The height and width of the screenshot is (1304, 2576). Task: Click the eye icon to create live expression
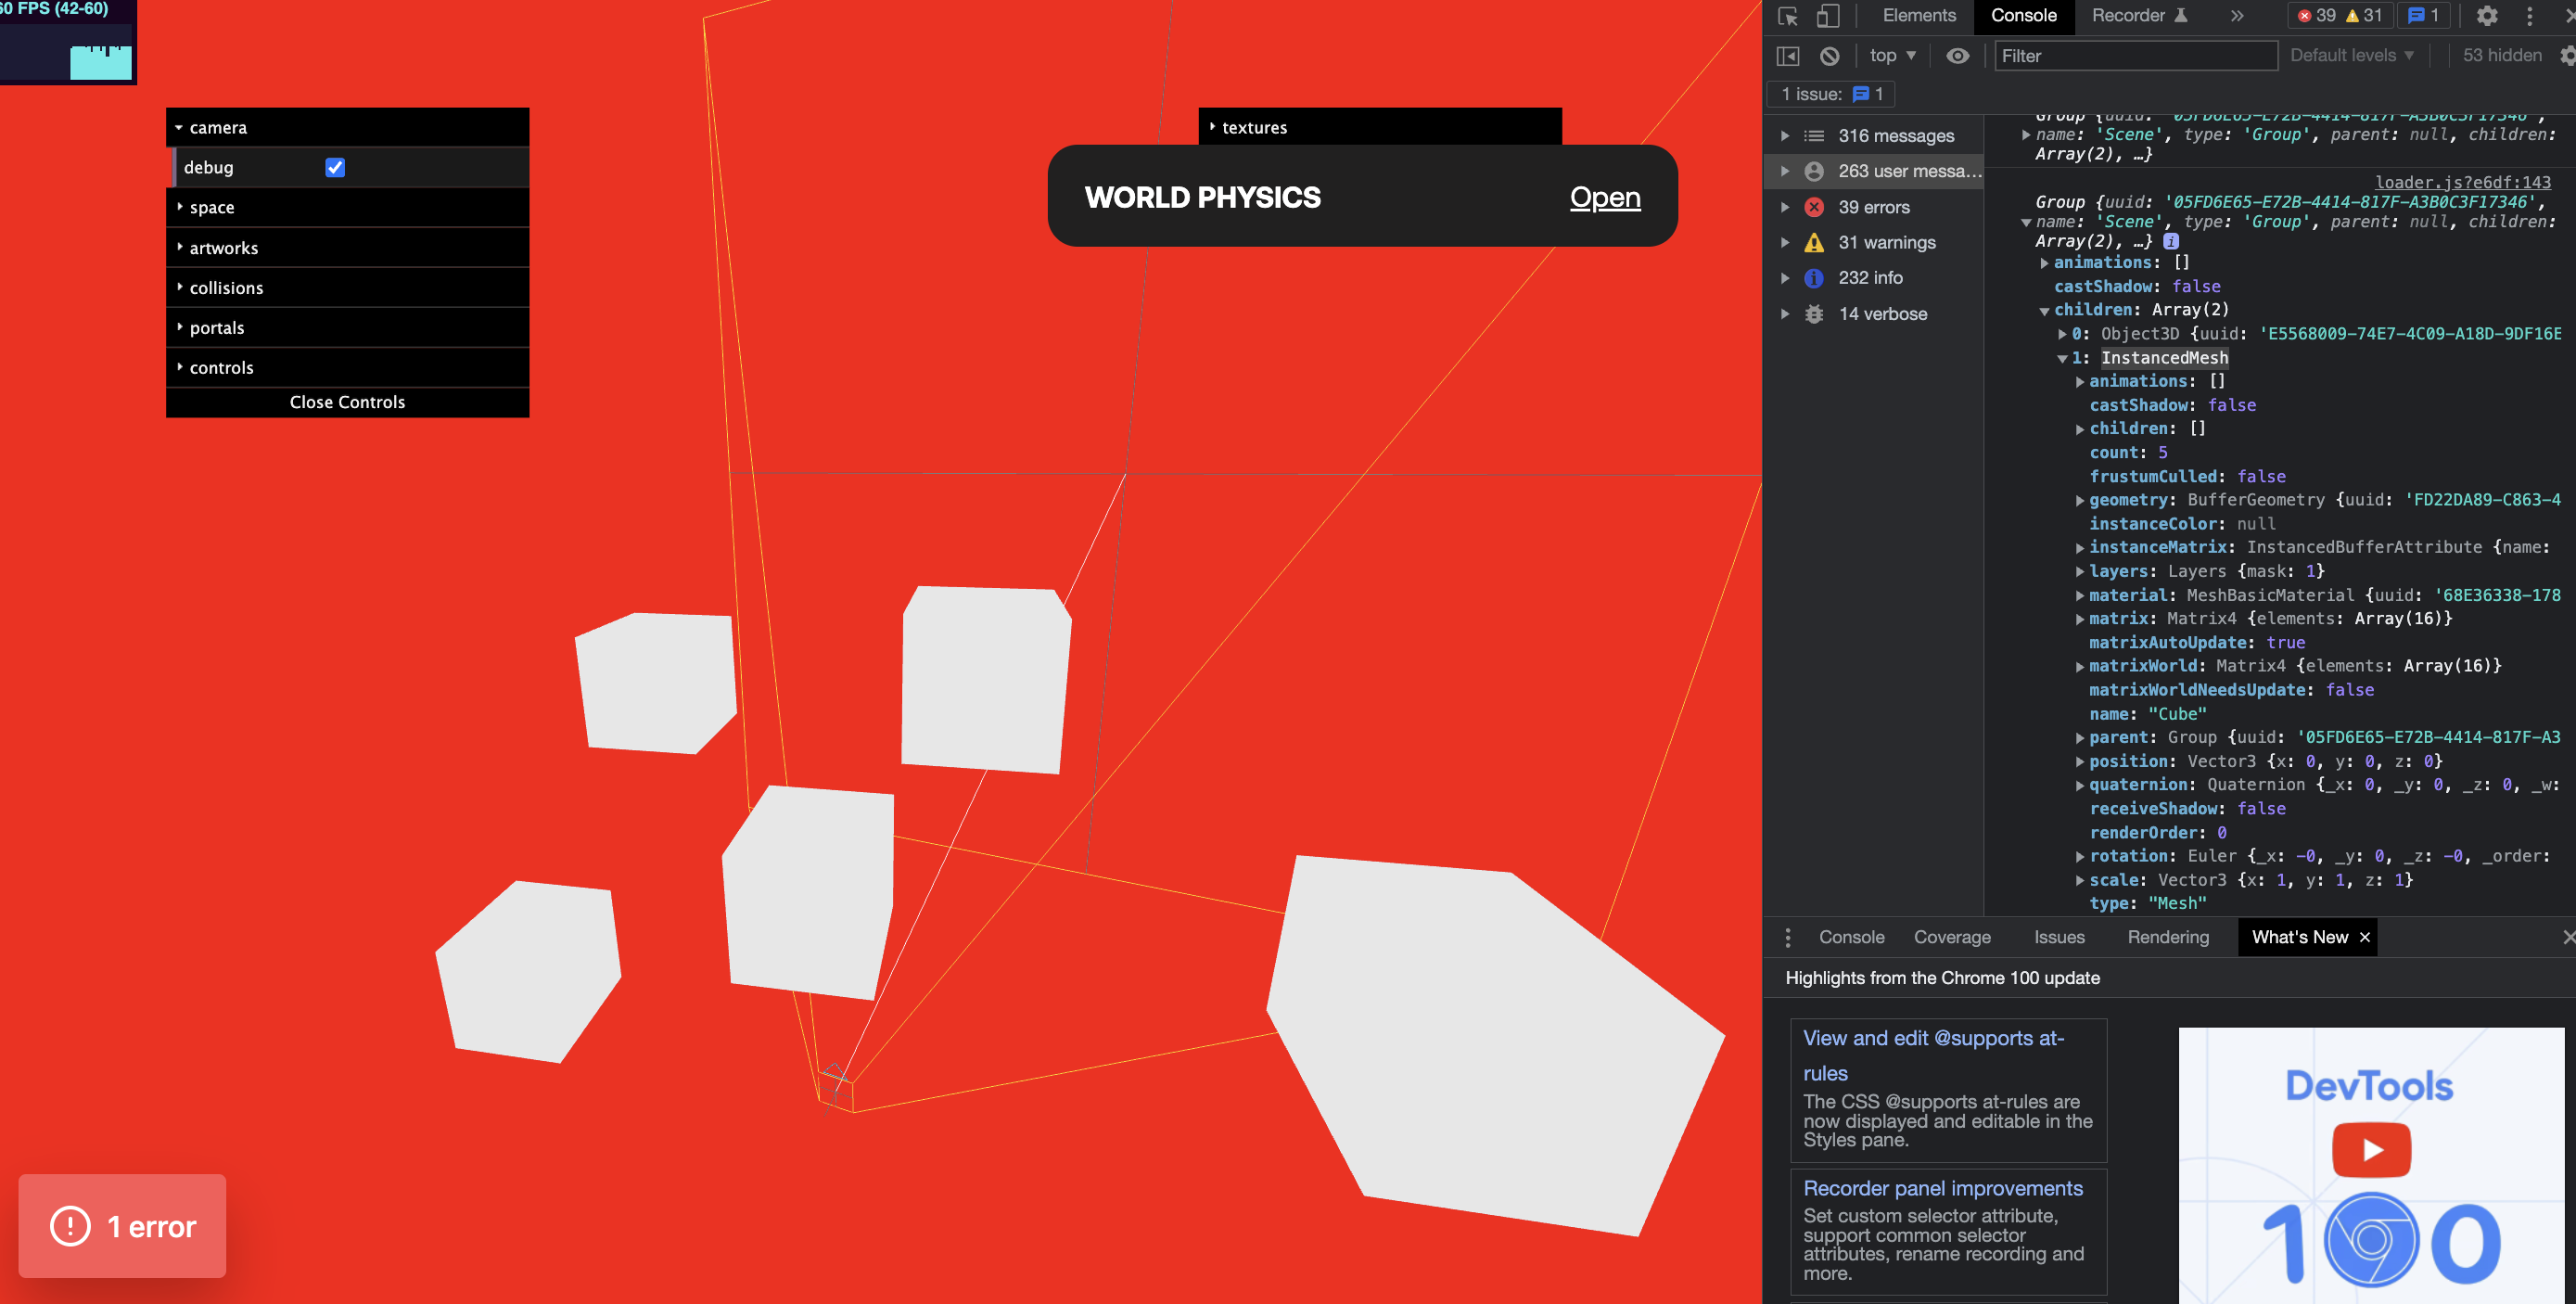coord(1958,56)
